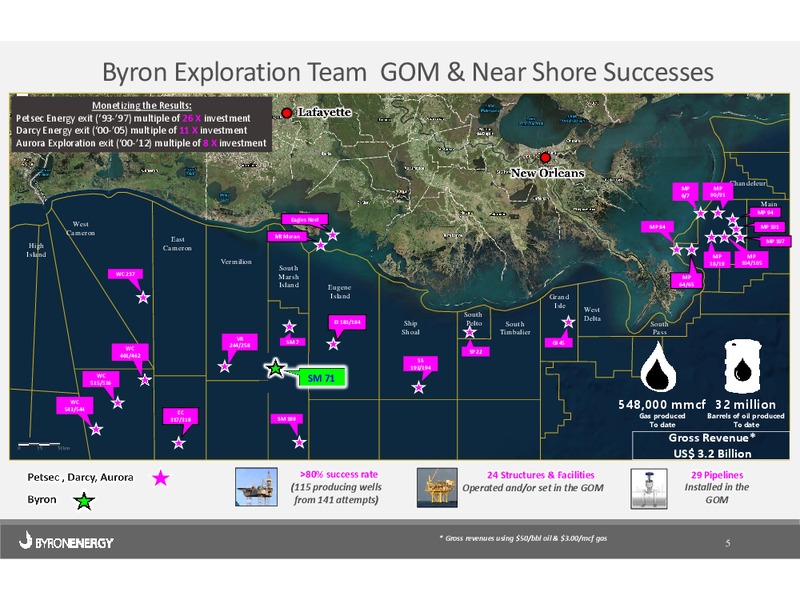
Task: Click the '24 Structures & Facilities' text
Action: click(540, 474)
